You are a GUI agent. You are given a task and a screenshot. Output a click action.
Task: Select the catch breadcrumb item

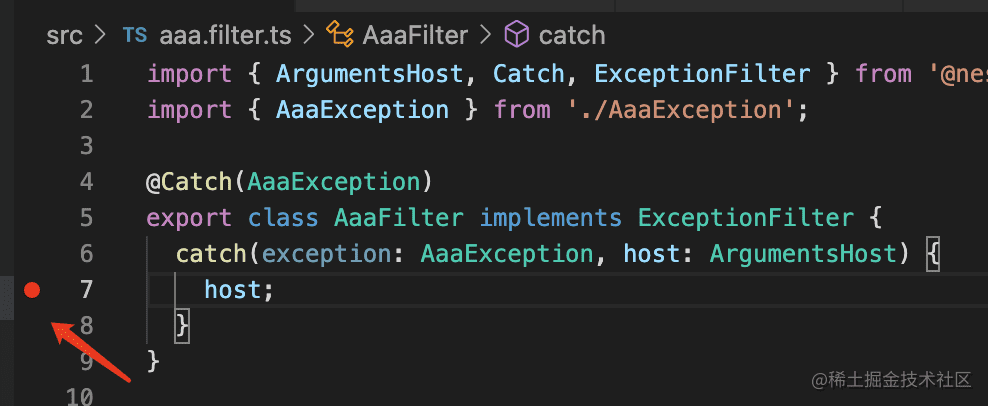pyautogui.click(x=572, y=35)
